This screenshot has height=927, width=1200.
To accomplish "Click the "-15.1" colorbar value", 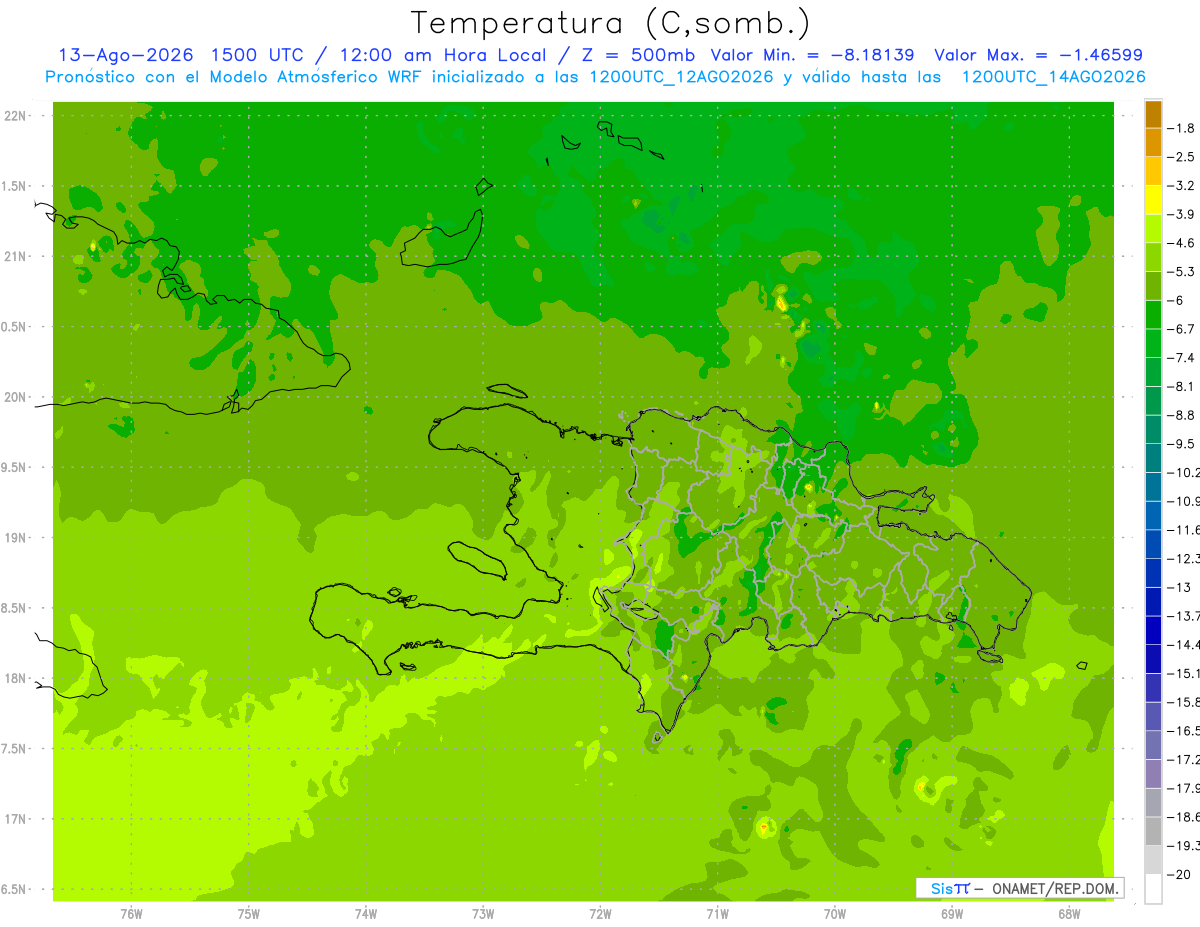I will [x=1183, y=673].
